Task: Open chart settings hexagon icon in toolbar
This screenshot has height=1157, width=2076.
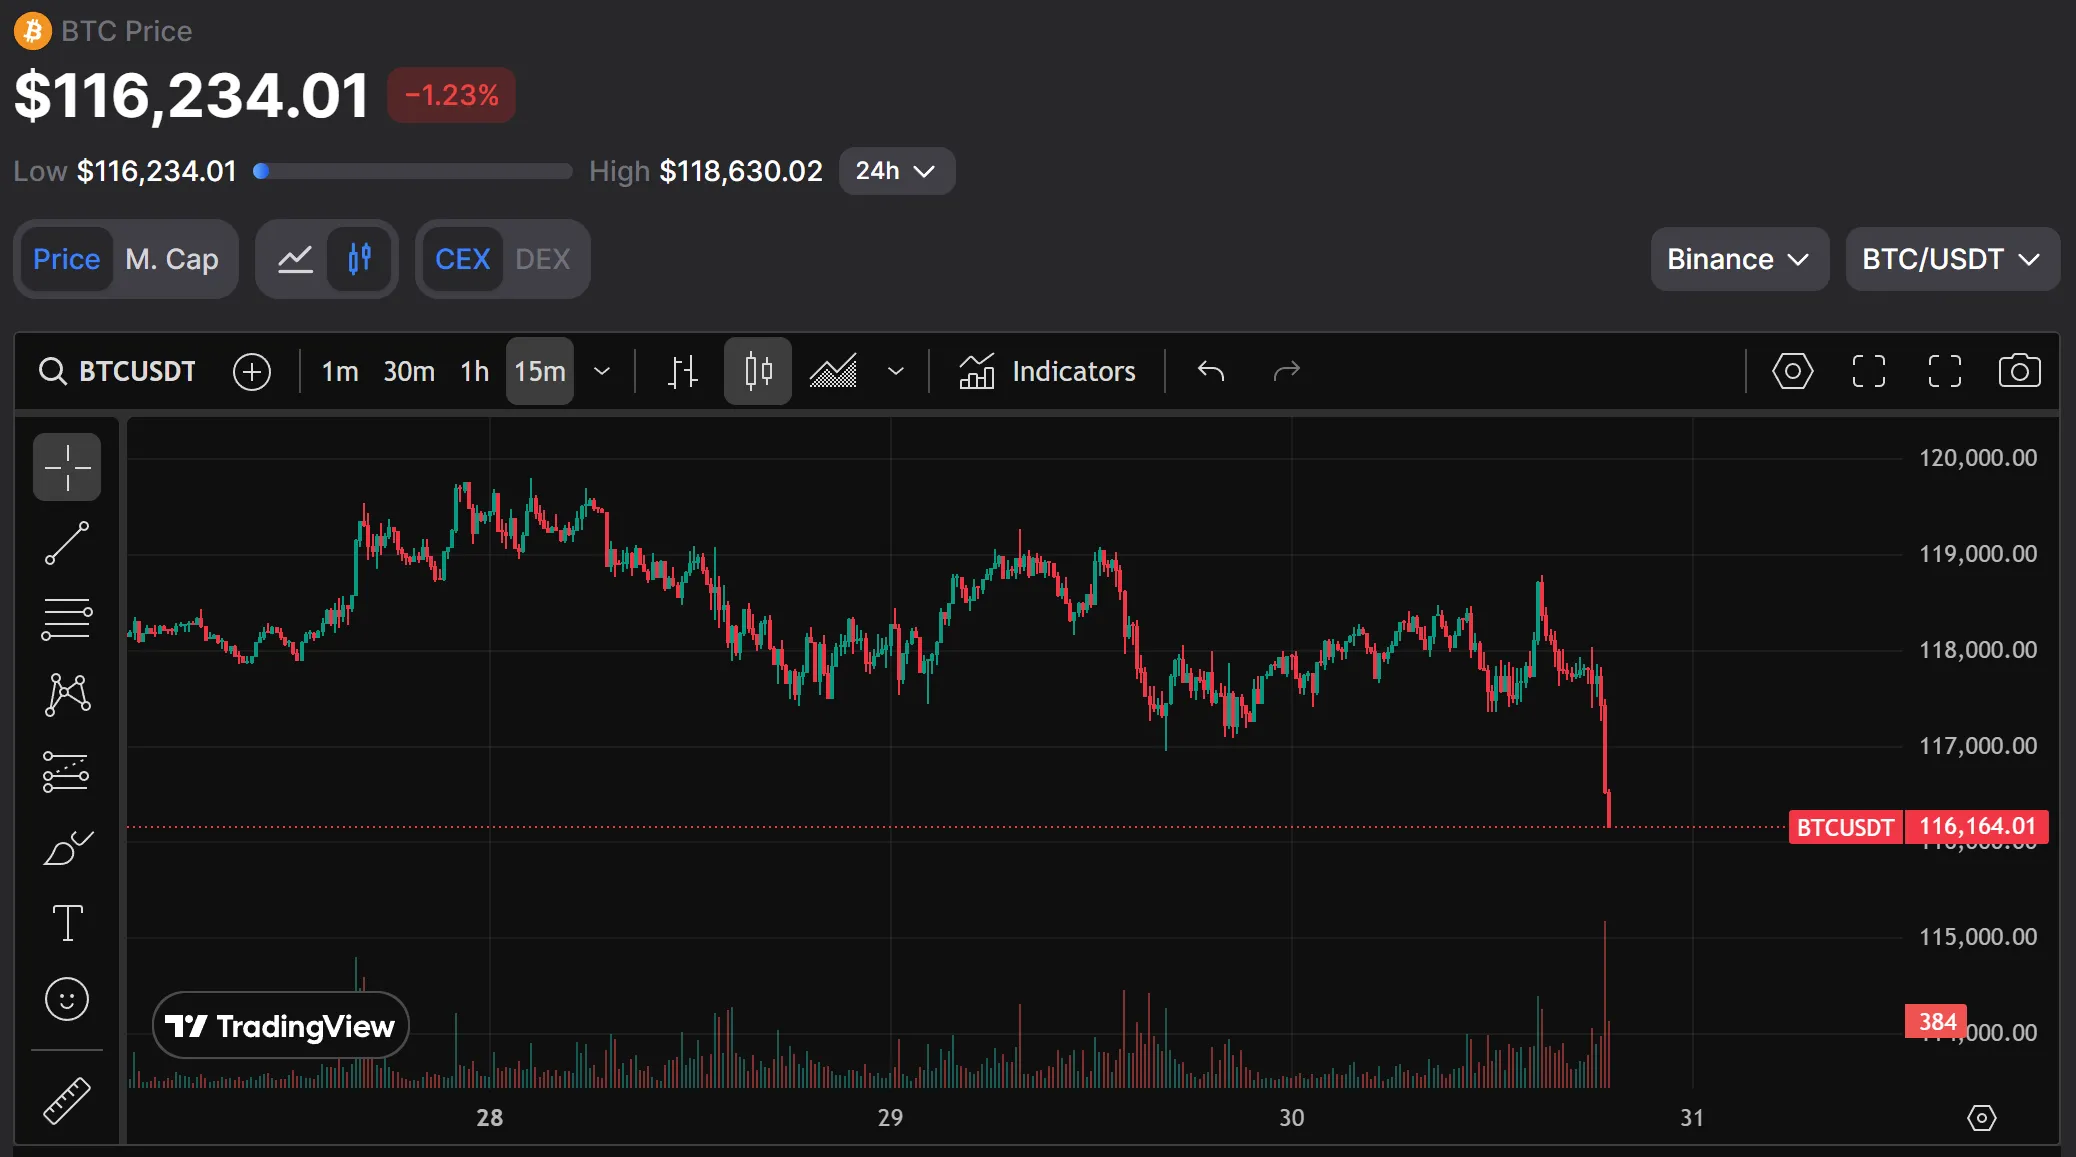Action: click(1793, 371)
